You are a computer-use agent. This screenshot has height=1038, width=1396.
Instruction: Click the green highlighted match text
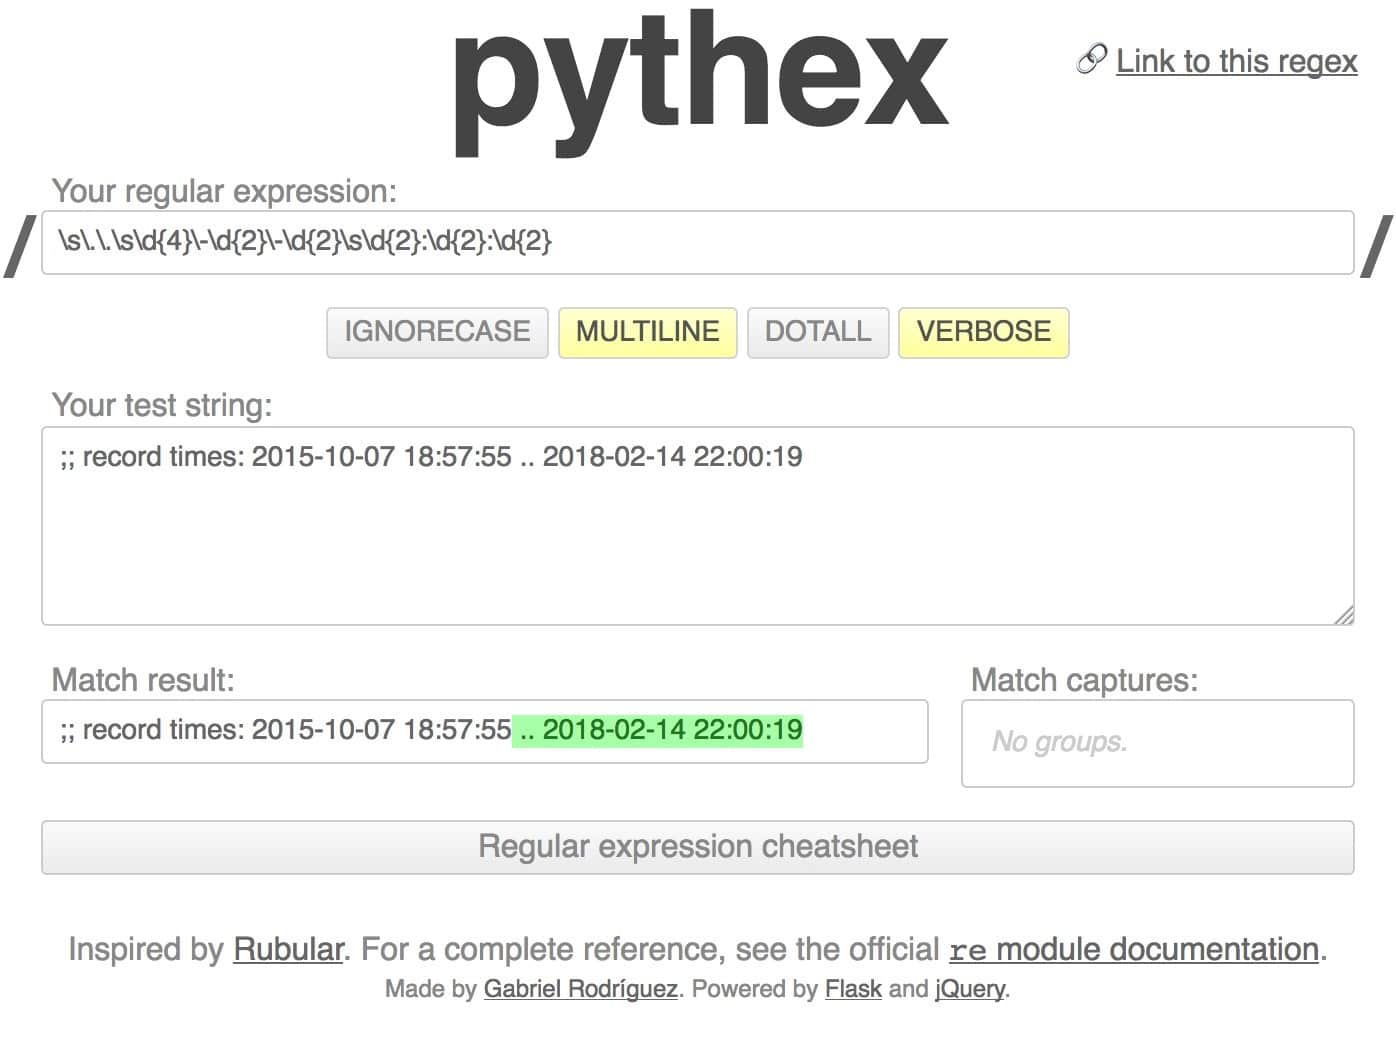660,731
